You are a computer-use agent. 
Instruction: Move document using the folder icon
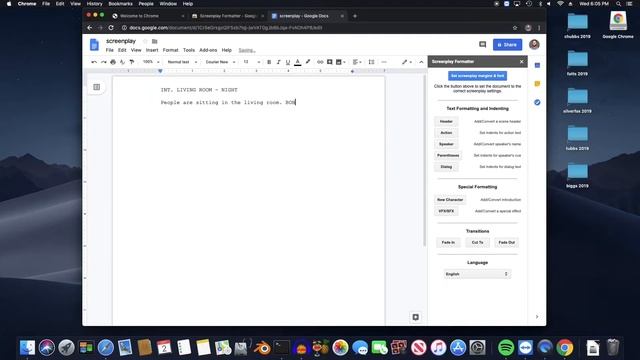tap(155, 41)
